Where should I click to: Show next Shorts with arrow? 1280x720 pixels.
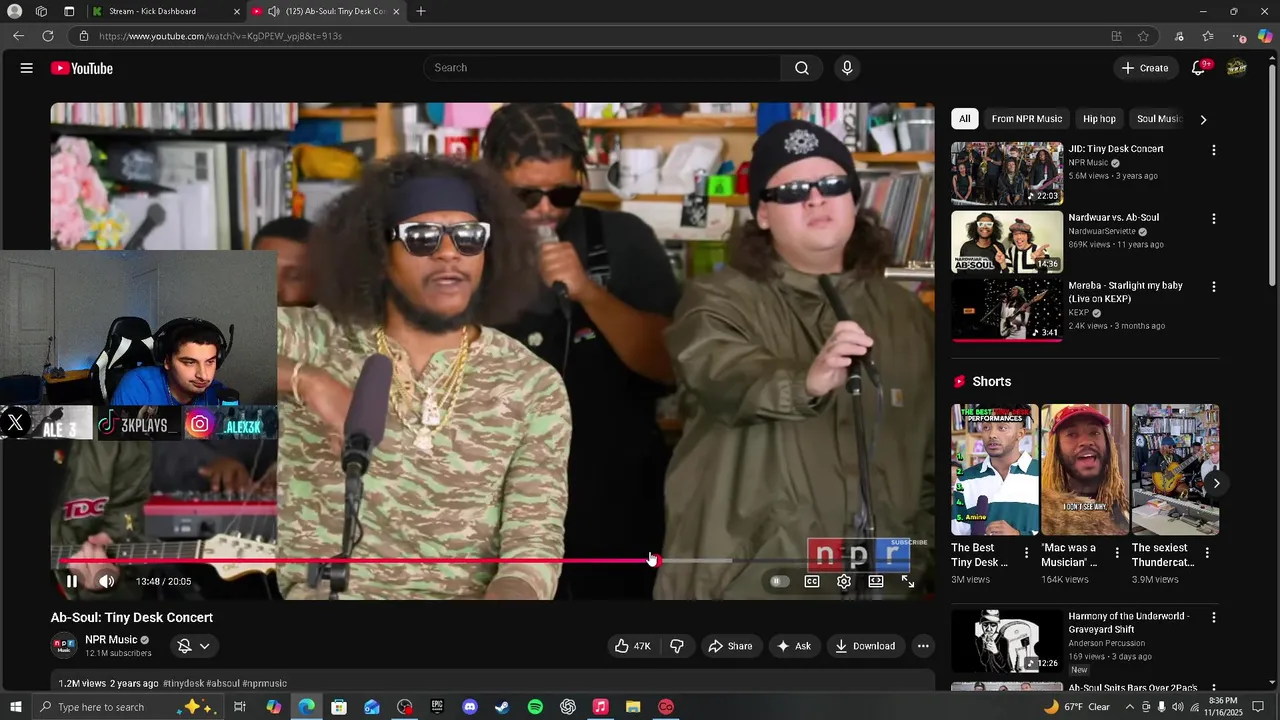[1216, 484]
